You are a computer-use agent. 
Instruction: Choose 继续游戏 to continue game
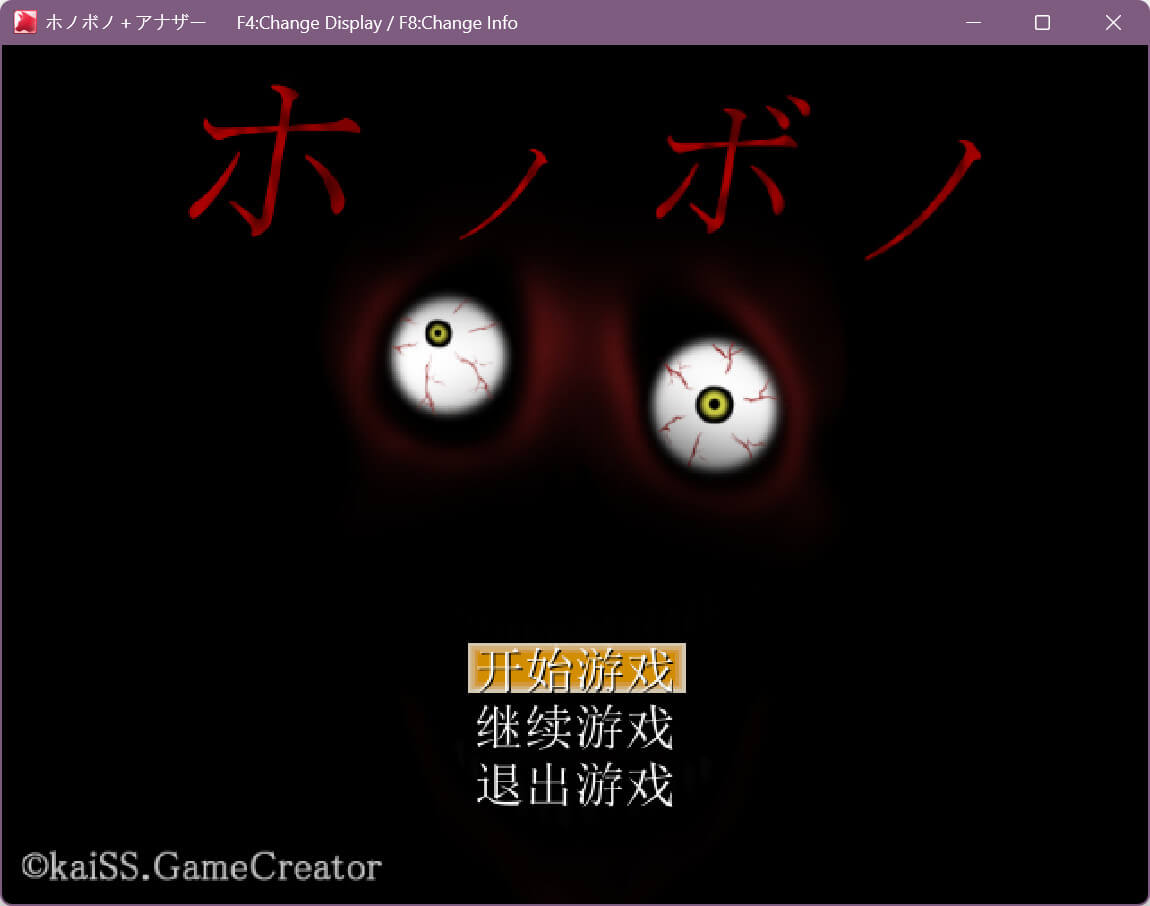(575, 727)
